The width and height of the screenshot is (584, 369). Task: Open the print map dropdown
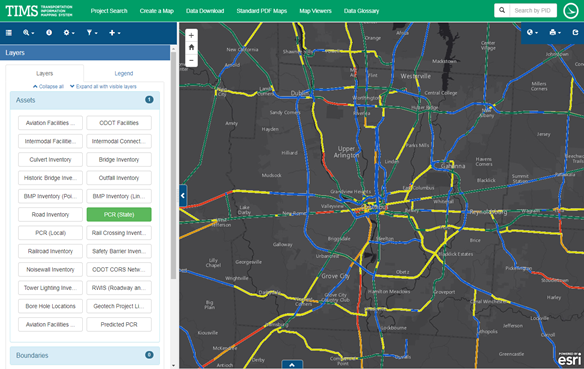[x=555, y=32]
